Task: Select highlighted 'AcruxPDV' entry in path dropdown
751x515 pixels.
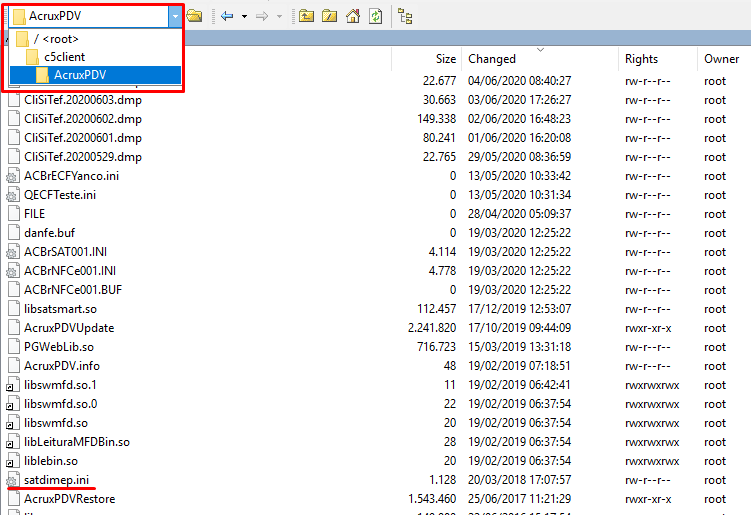Action: (x=96, y=75)
